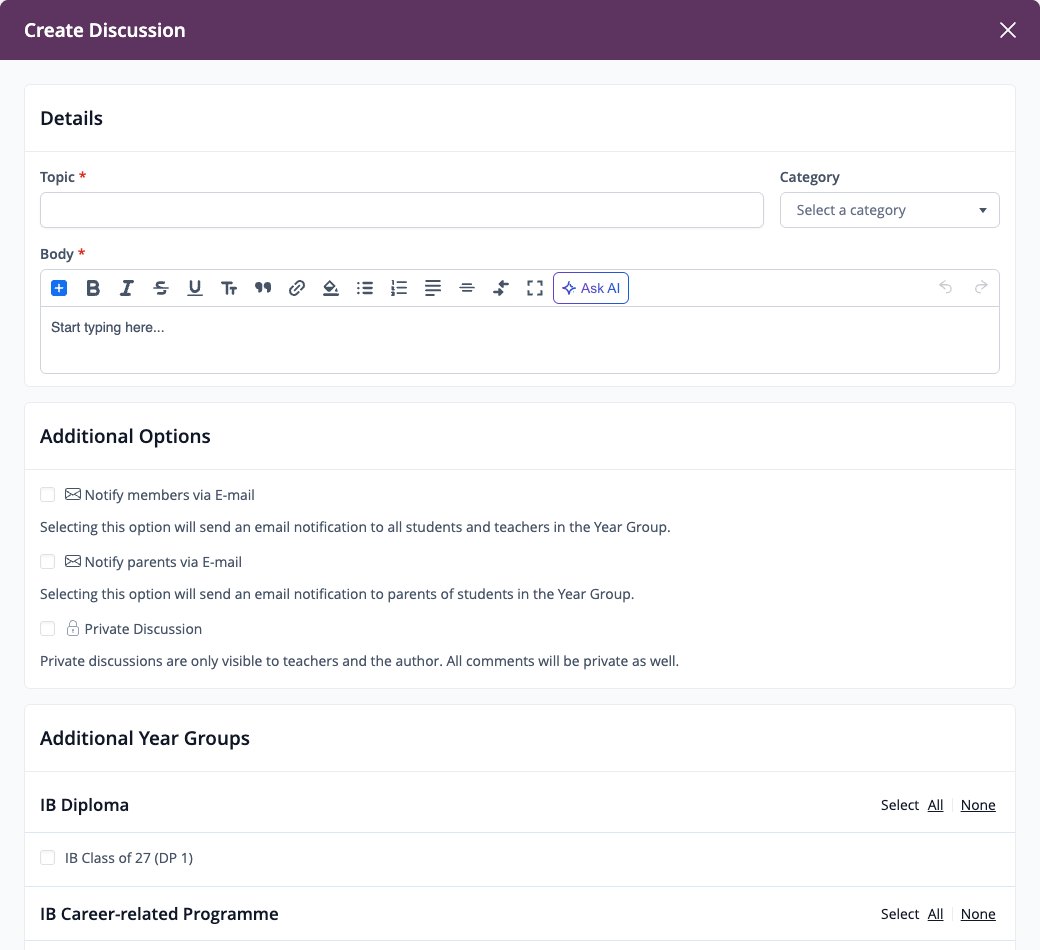The width and height of the screenshot is (1040, 950).
Task: Open the text size tool
Action: point(229,288)
